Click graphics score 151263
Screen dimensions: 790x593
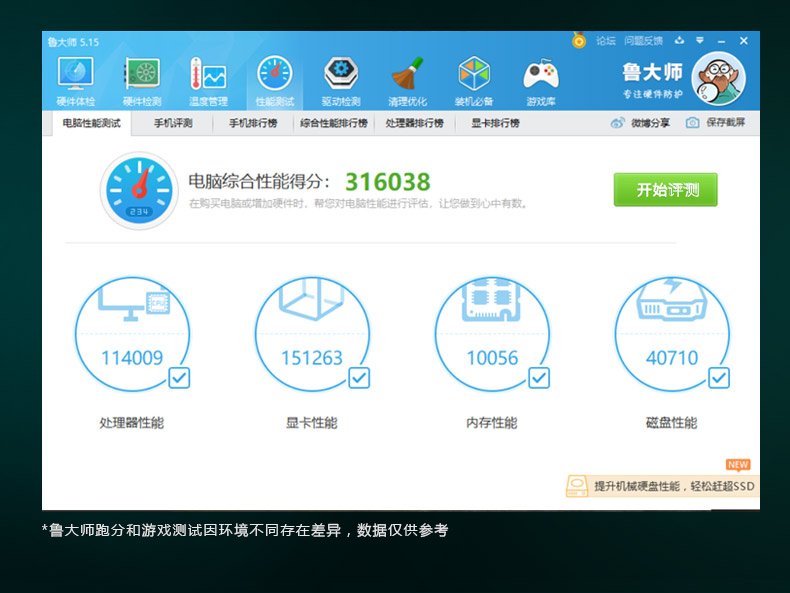pyautogui.click(x=312, y=358)
